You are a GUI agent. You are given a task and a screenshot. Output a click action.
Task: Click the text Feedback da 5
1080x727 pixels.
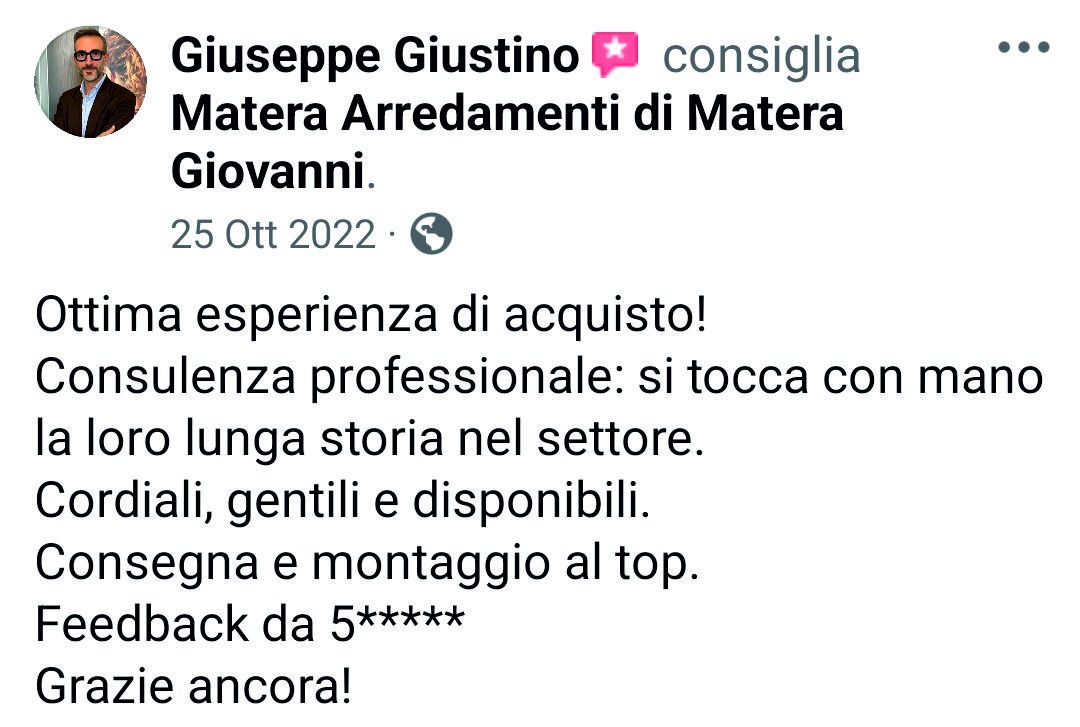coord(195,624)
